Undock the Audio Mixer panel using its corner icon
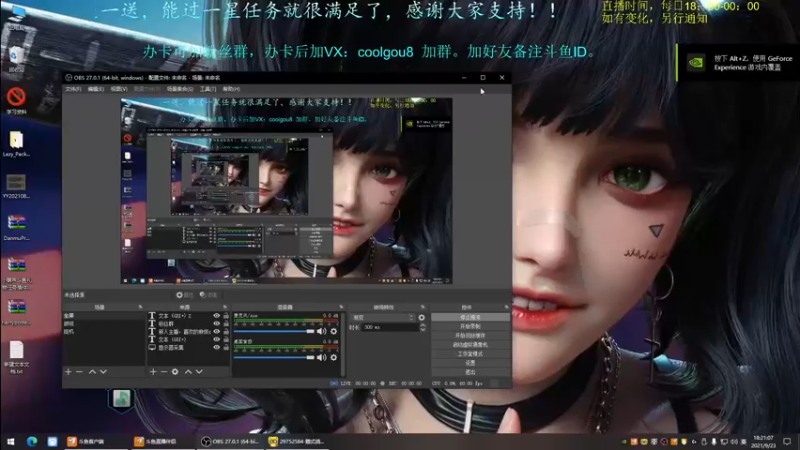This screenshot has width=800, height=450. point(341,307)
